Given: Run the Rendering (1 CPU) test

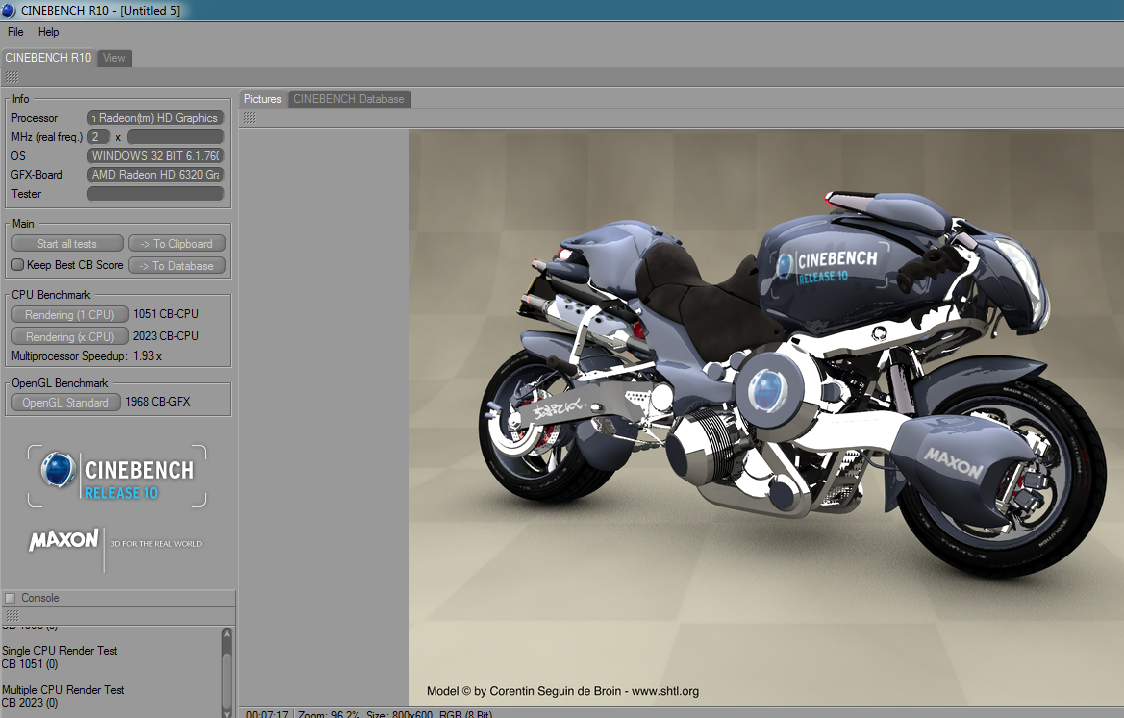Looking at the screenshot, I should (x=70, y=315).
